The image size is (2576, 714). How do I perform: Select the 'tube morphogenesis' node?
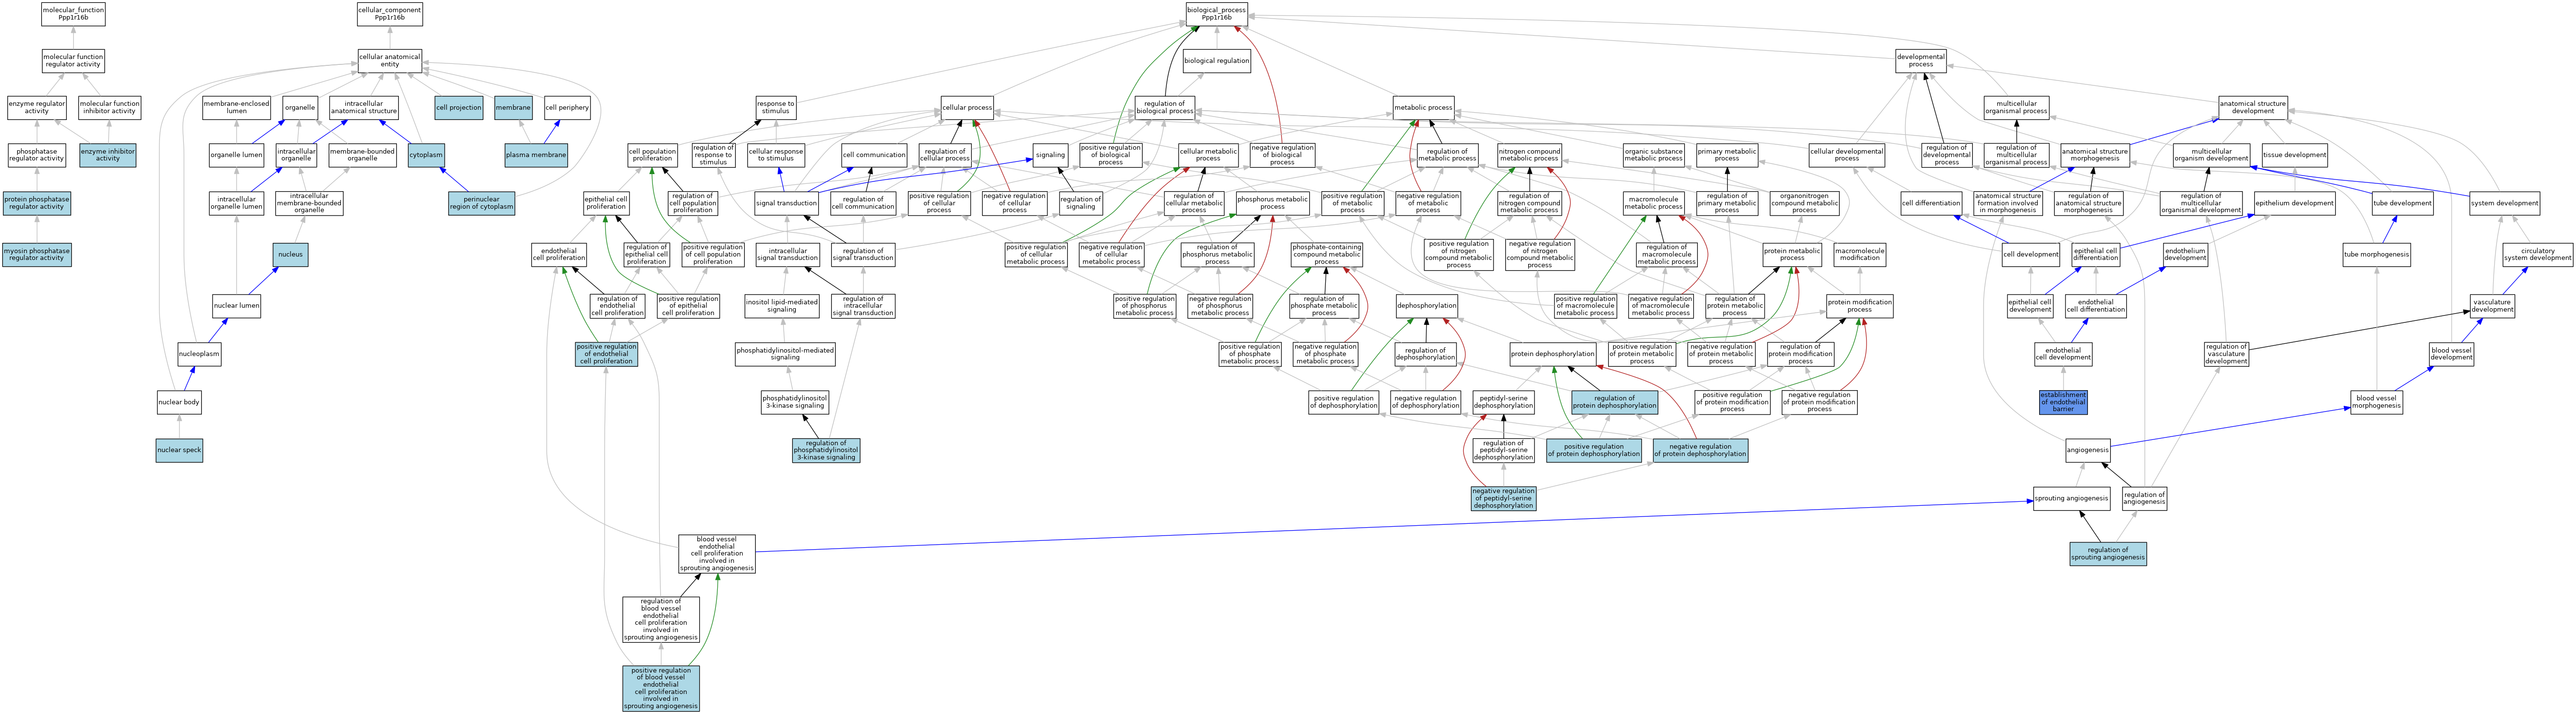pyautogui.click(x=2376, y=254)
